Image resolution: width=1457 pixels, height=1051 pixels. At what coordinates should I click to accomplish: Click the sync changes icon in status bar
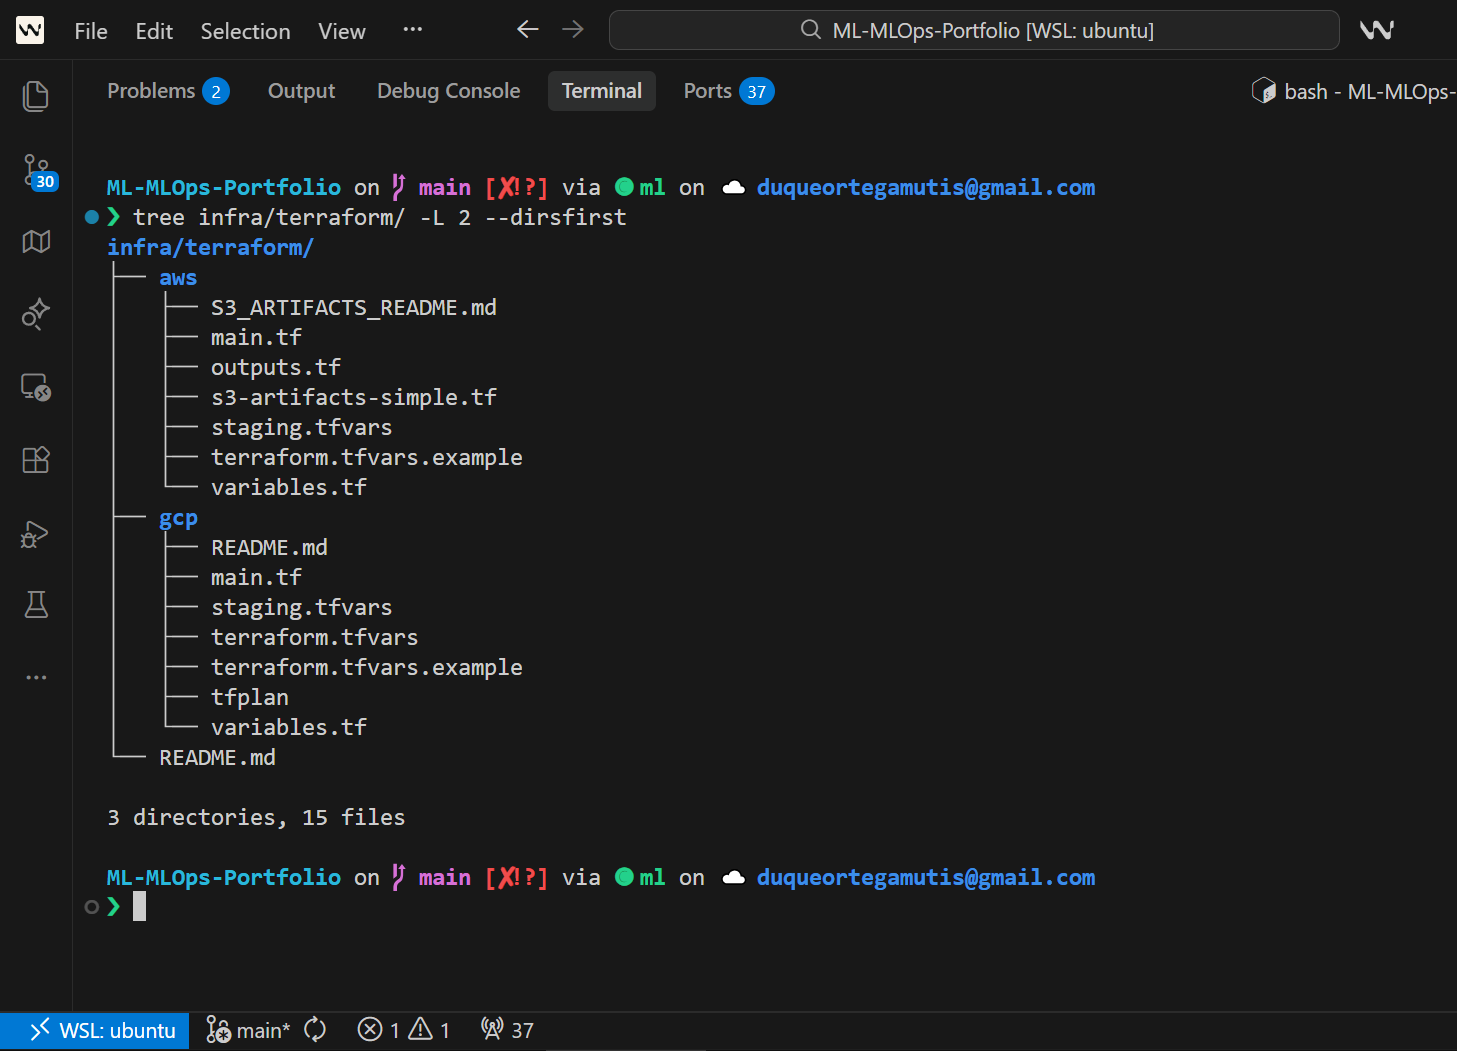pos(314,1029)
